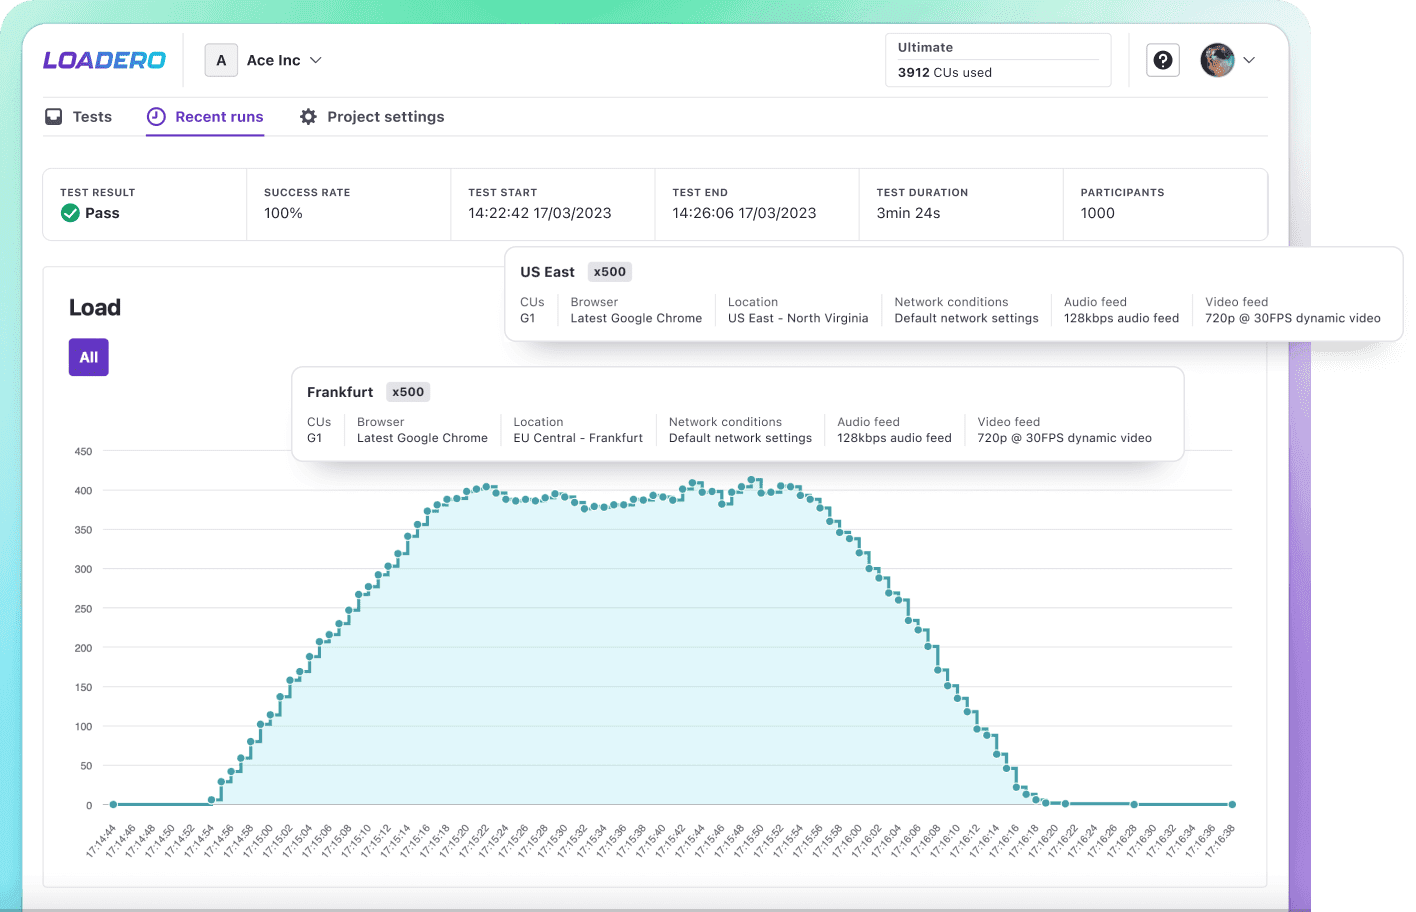The image size is (1416, 912).
Task: Open the account menu chevron
Action: click(x=1249, y=60)
